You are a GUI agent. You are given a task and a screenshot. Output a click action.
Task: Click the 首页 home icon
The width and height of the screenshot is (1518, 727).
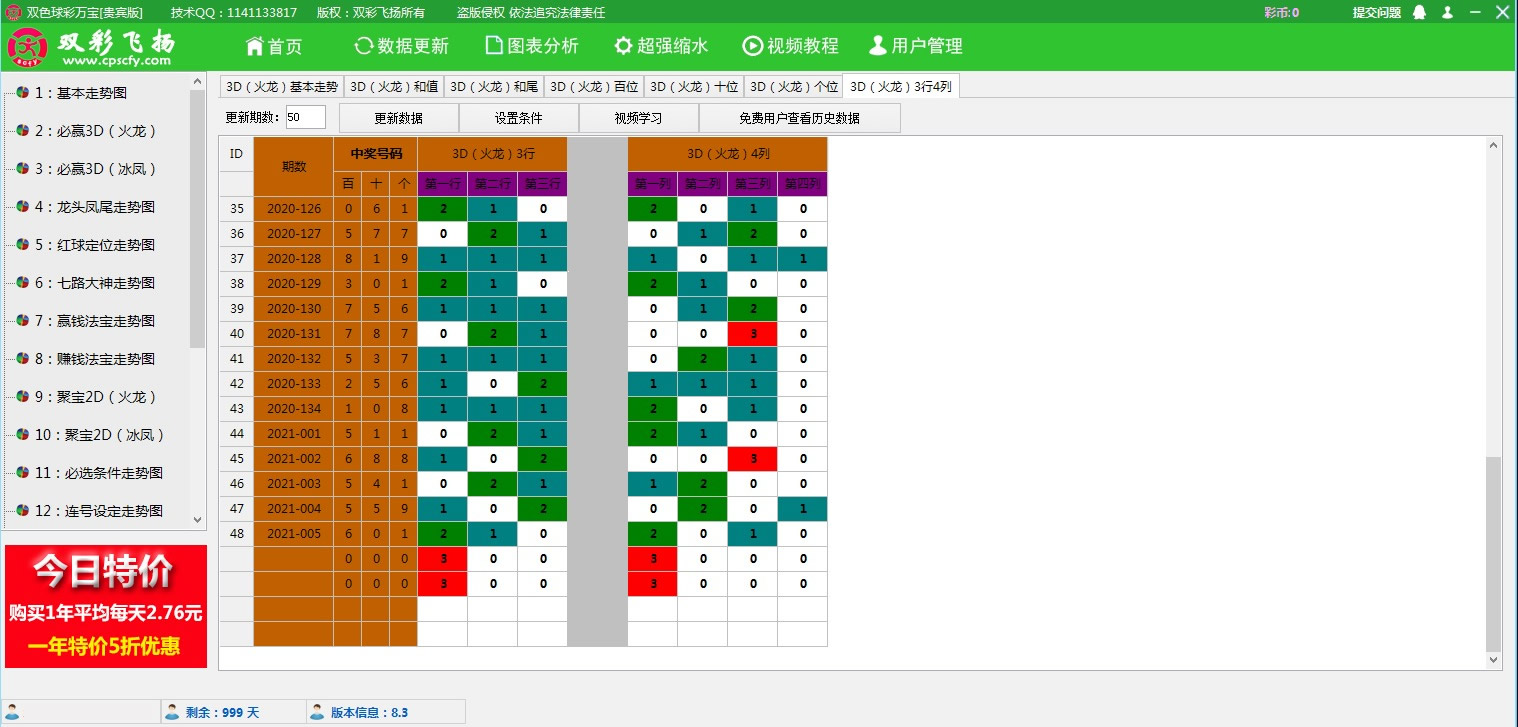(x=255, y=45)
